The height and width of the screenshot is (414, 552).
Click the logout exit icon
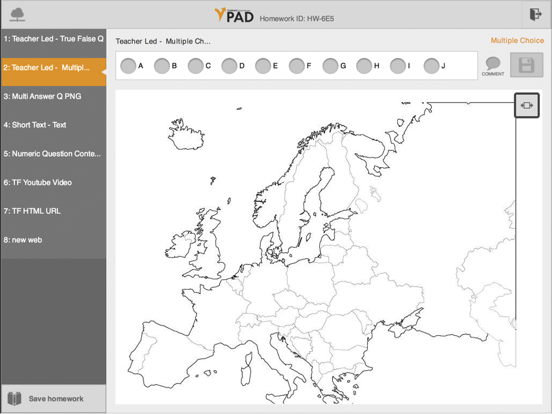[x=535, y=14]
